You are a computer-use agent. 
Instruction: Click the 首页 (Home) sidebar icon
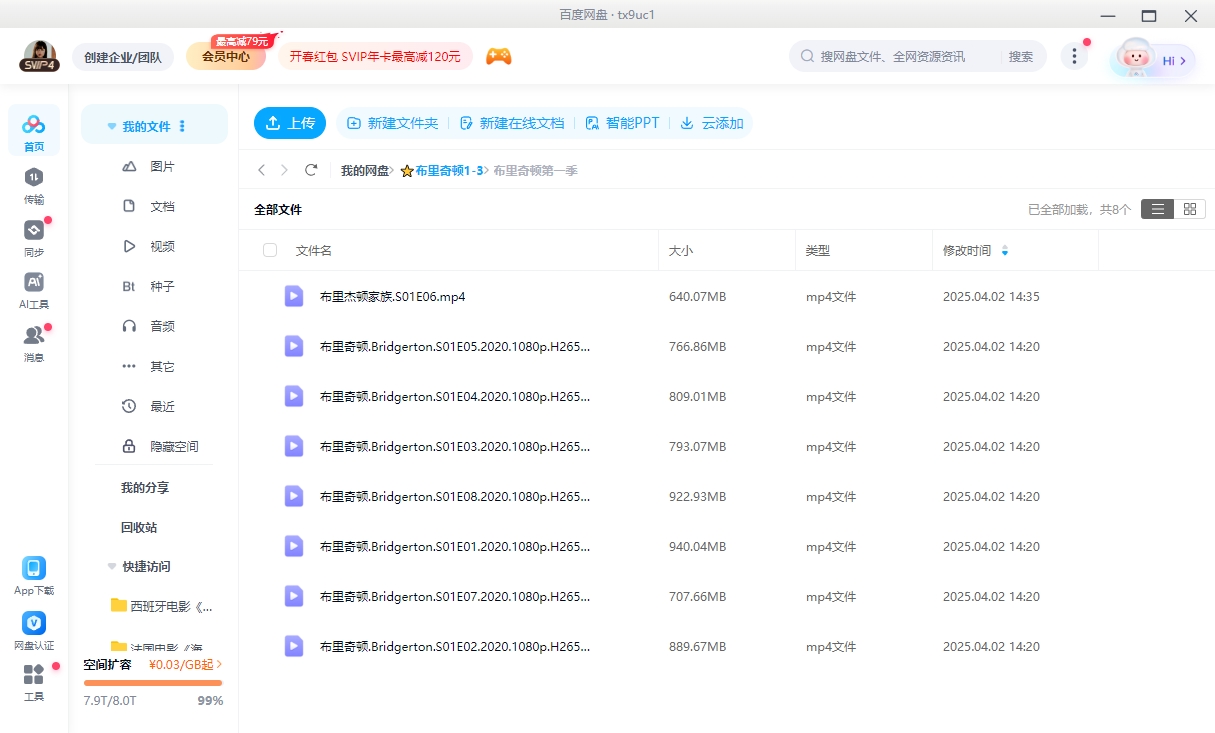click(34, 128)
